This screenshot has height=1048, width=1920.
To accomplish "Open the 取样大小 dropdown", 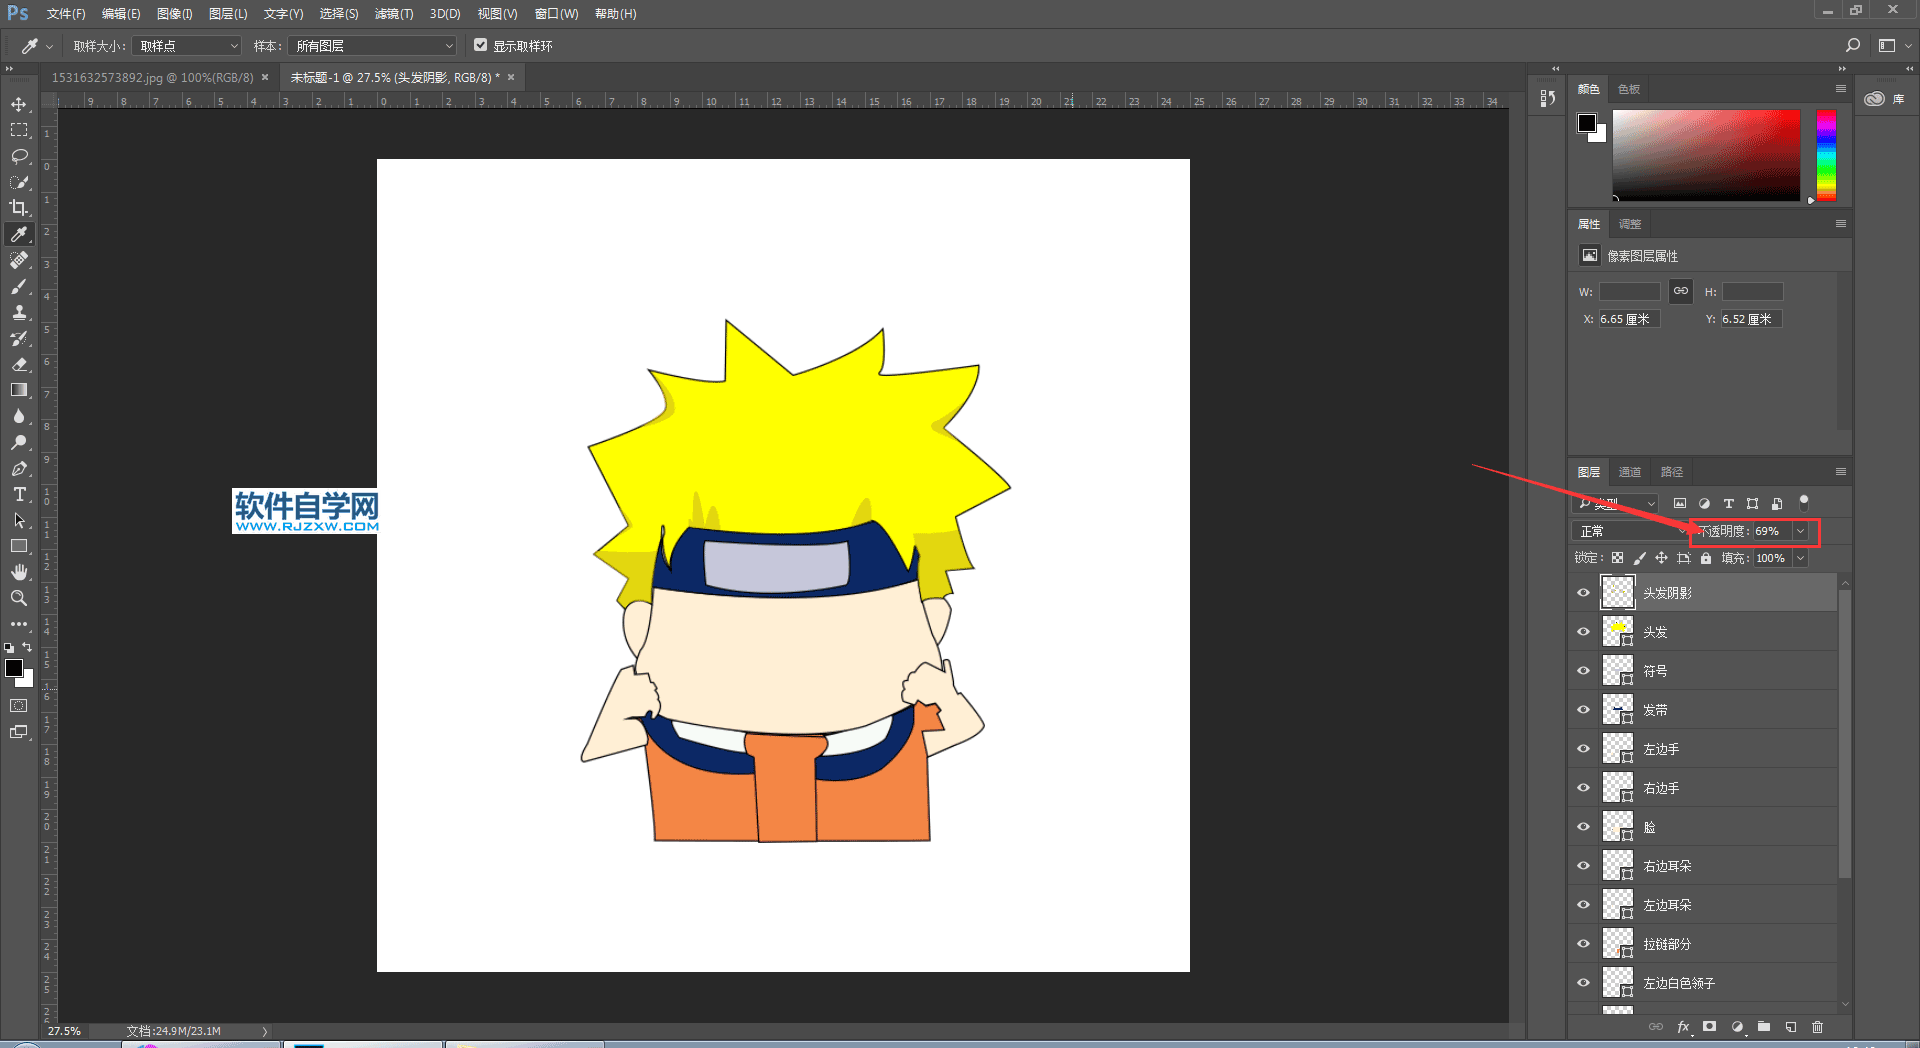I will tap(187, 46).
